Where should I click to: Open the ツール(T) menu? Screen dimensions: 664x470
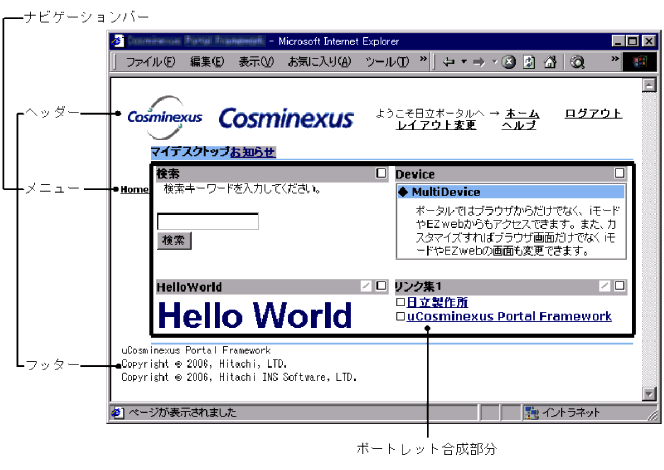(x=387, y=62)
